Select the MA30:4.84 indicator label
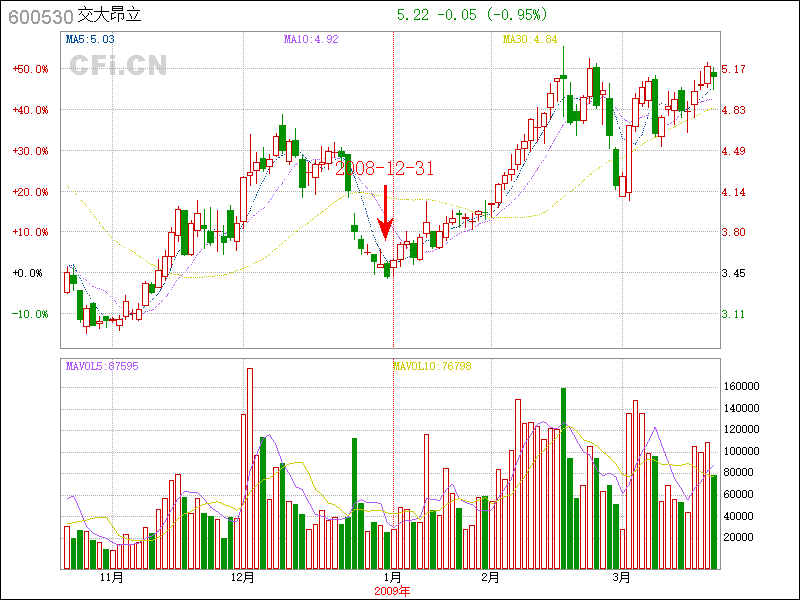The height and width of the screenshot is (600, 800). coord(530,40)
